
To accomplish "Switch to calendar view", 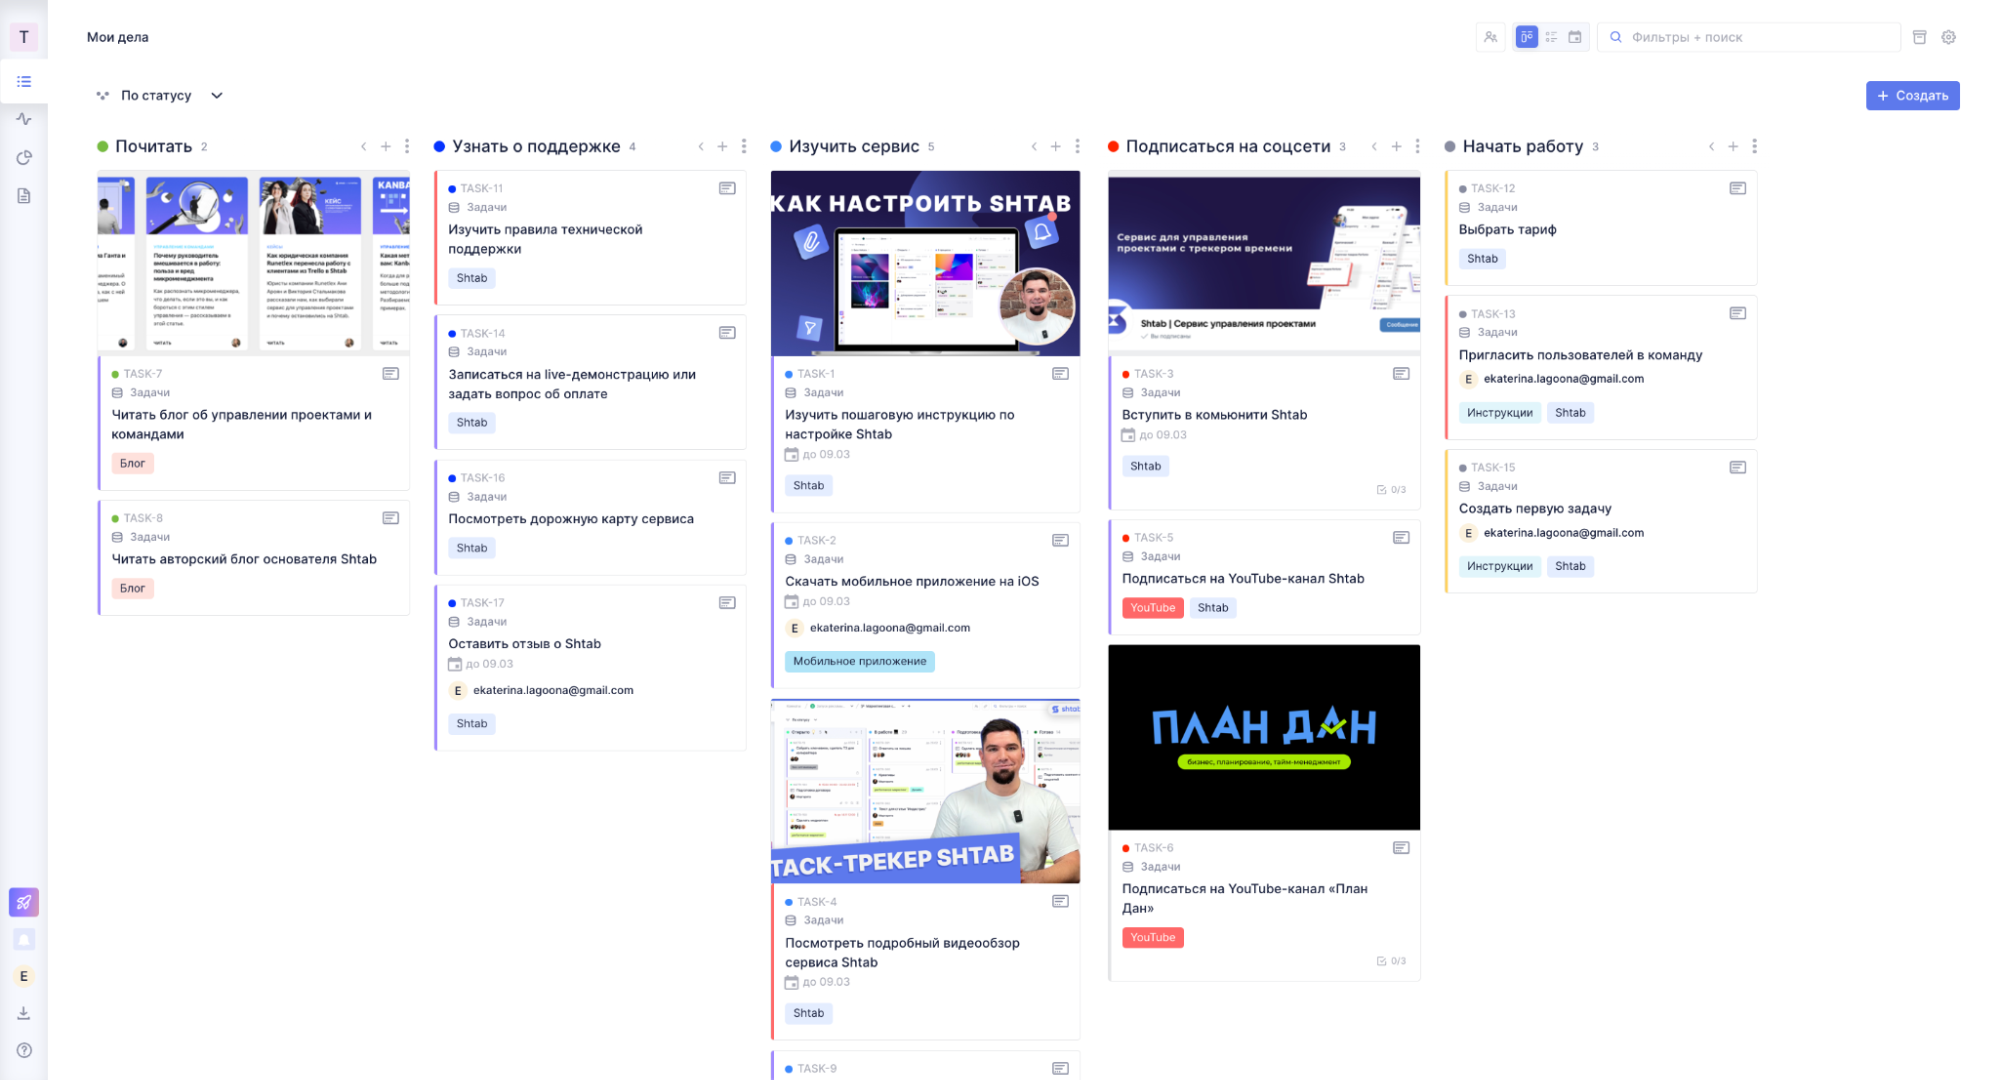I will tap(1575, 37).
